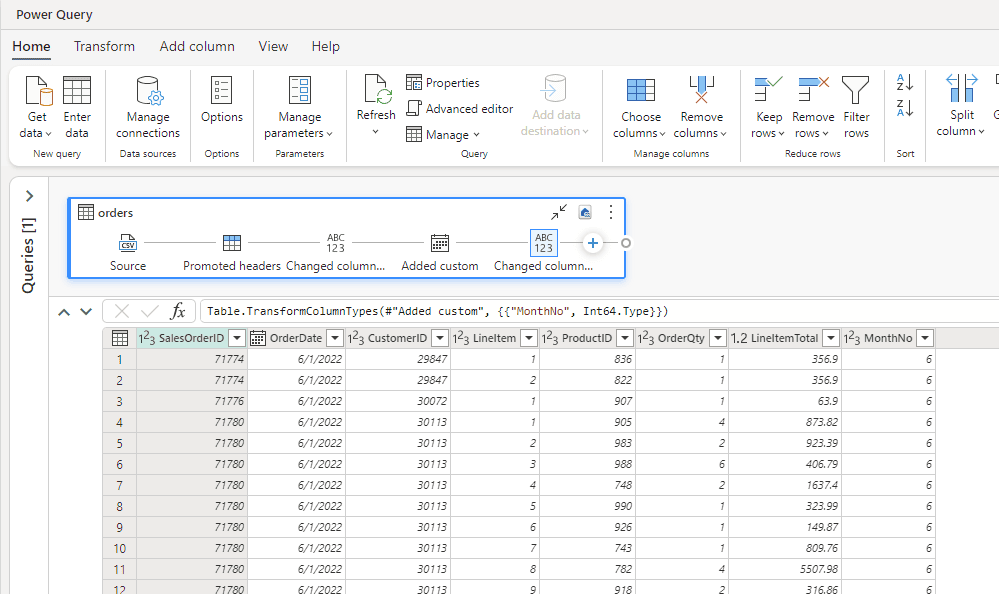Select the last Changed column type step
The image size is (999, 594).
click(543, 243)
